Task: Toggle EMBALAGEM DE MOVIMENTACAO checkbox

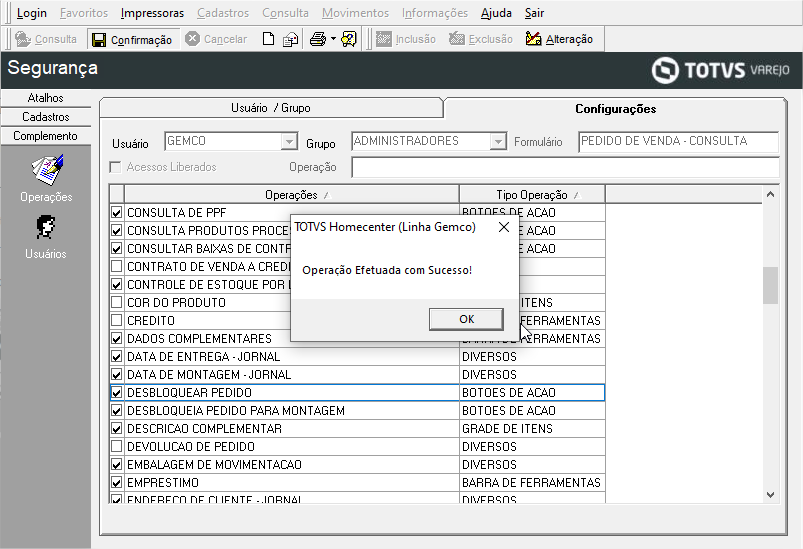Action: pos(117,464)
